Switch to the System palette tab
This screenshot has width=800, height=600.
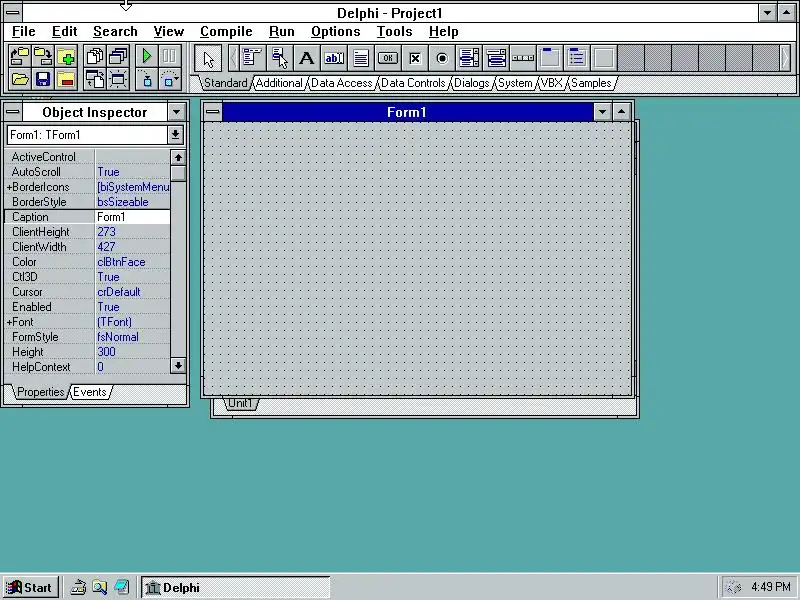point(515,83)
